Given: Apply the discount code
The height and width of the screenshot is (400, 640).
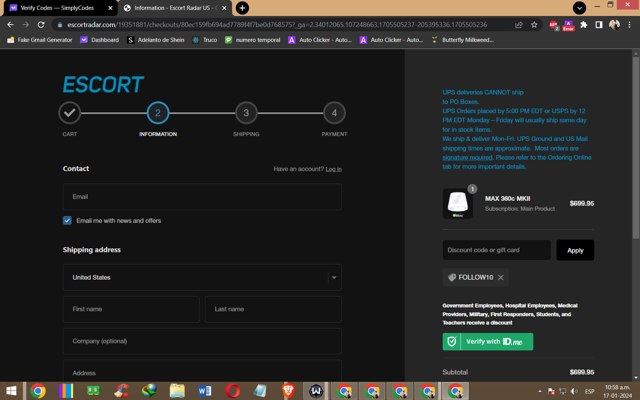Looking at the screenshot, I should tap(575, 250).
